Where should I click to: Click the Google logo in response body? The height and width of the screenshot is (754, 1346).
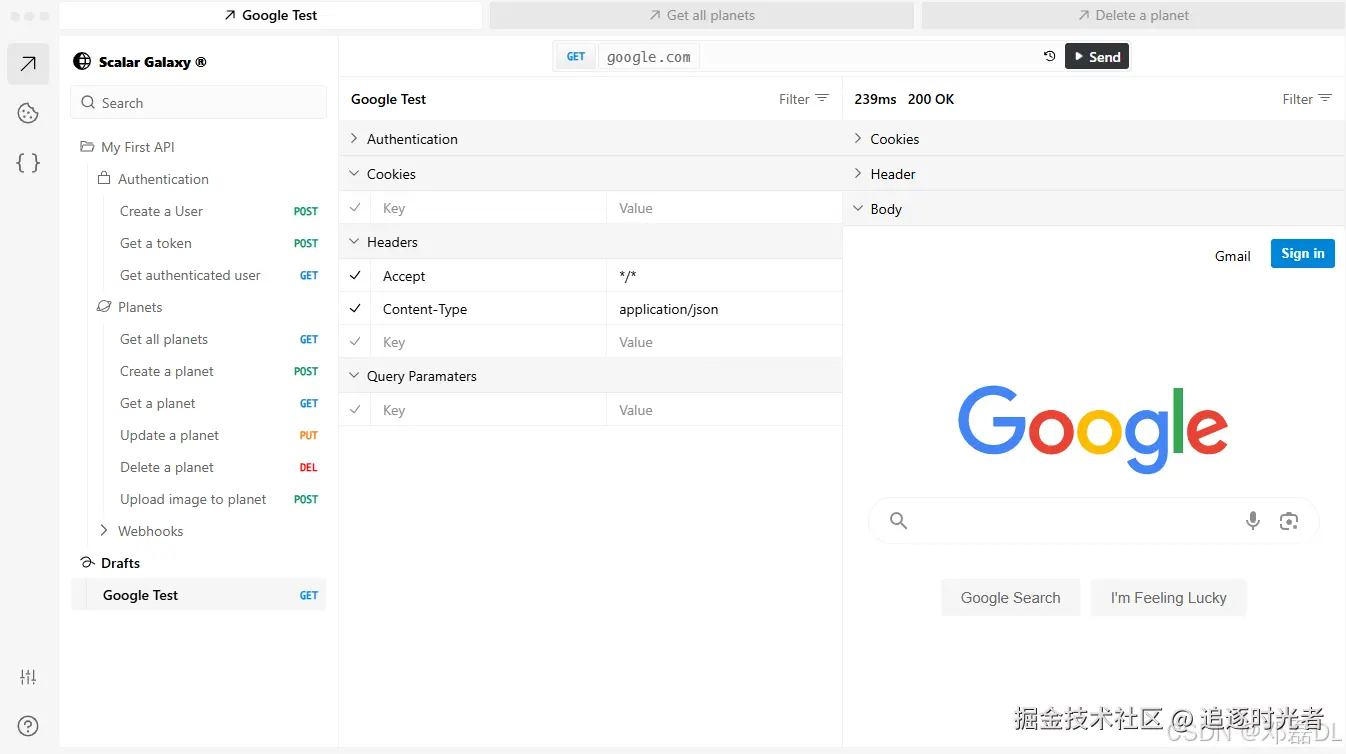(x=1093, y=428)
